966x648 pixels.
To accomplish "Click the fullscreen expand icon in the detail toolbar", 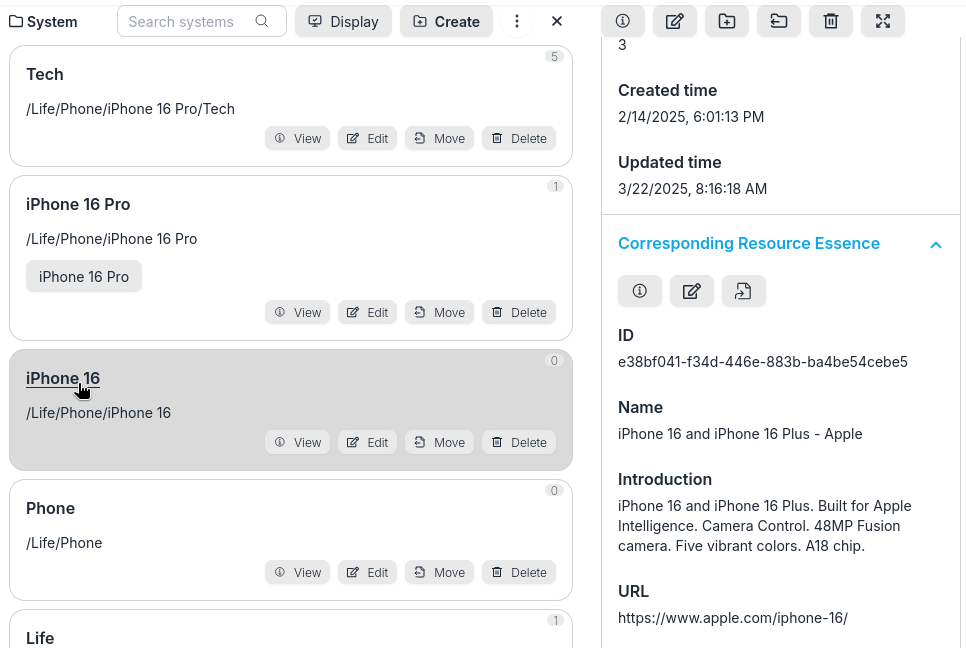I will tap(883, 21).
